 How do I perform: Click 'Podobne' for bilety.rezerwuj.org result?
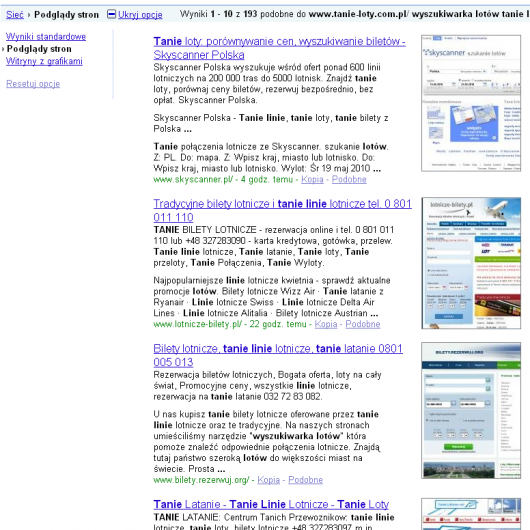[305, 480]
